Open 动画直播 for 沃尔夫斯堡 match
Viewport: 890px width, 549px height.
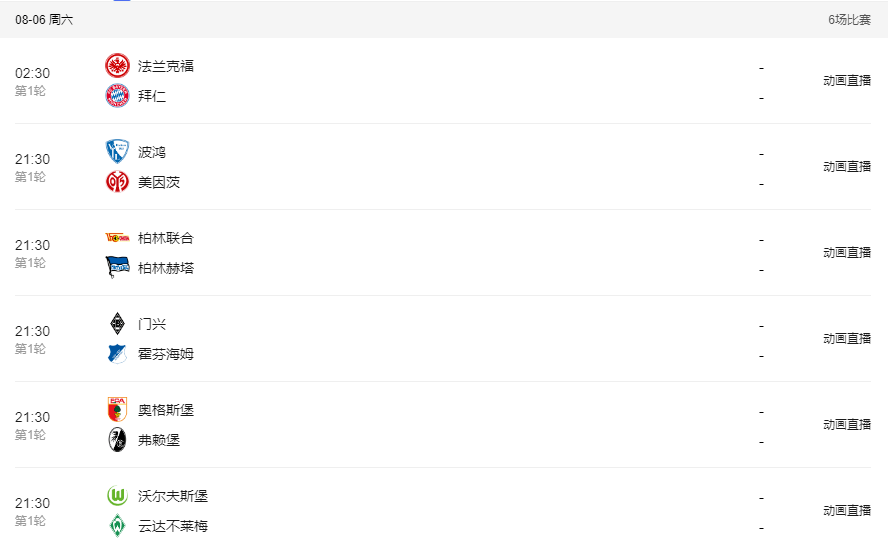click(x=847, y=510)
